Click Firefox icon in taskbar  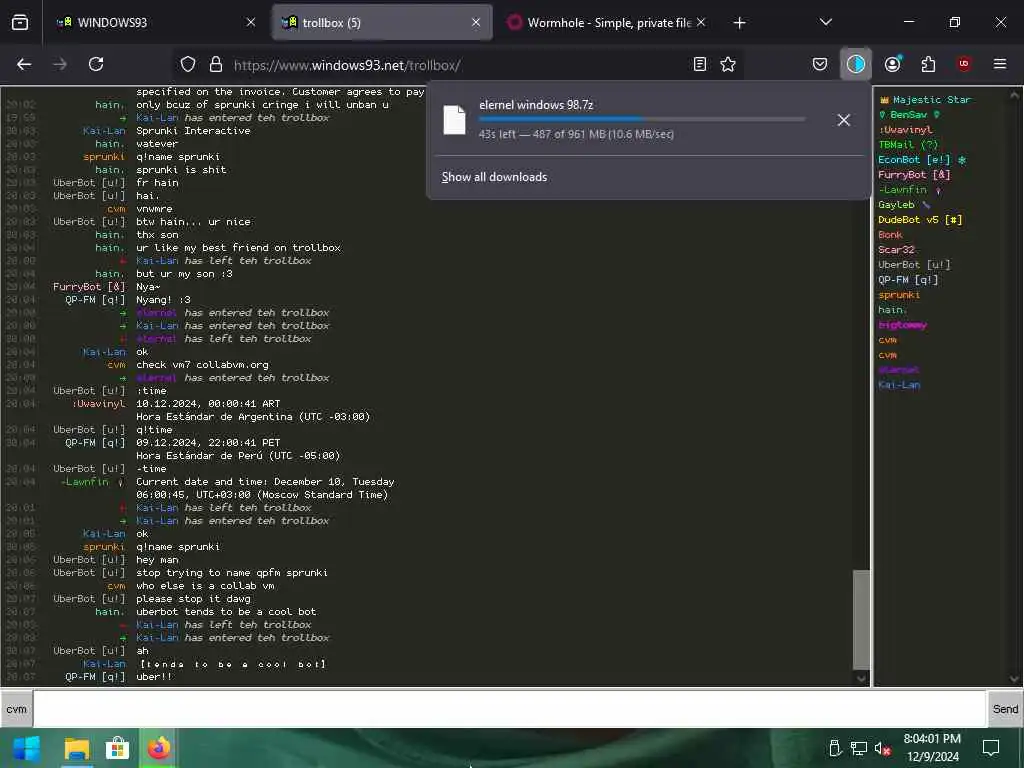(x=159, y=748)
